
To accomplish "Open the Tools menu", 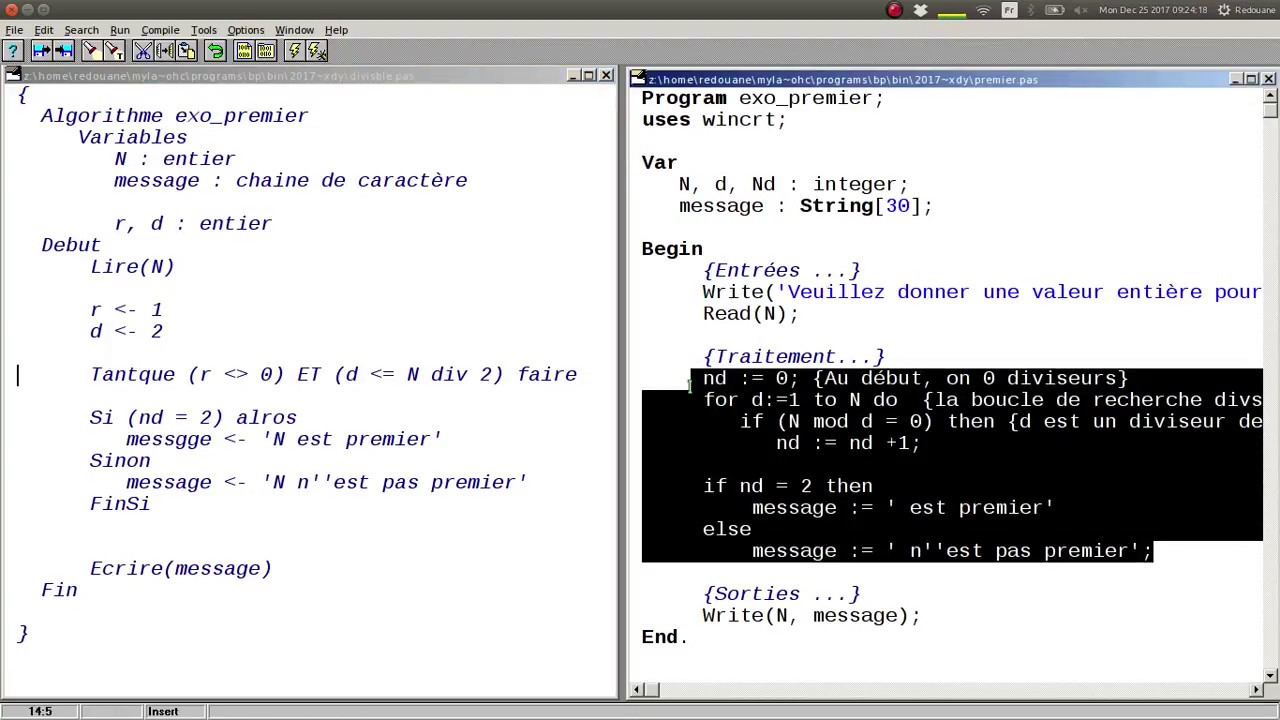I will pos(204,30).
